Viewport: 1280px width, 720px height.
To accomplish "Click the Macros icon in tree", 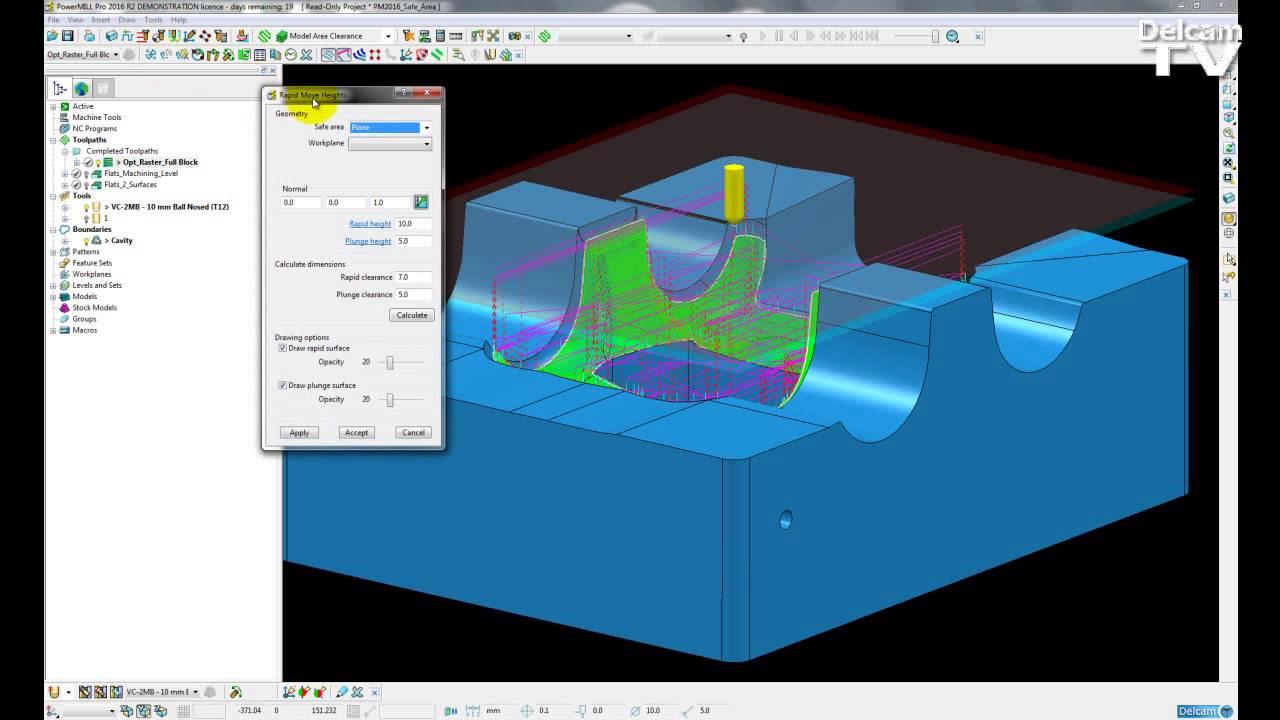I will tap(65, 330).
